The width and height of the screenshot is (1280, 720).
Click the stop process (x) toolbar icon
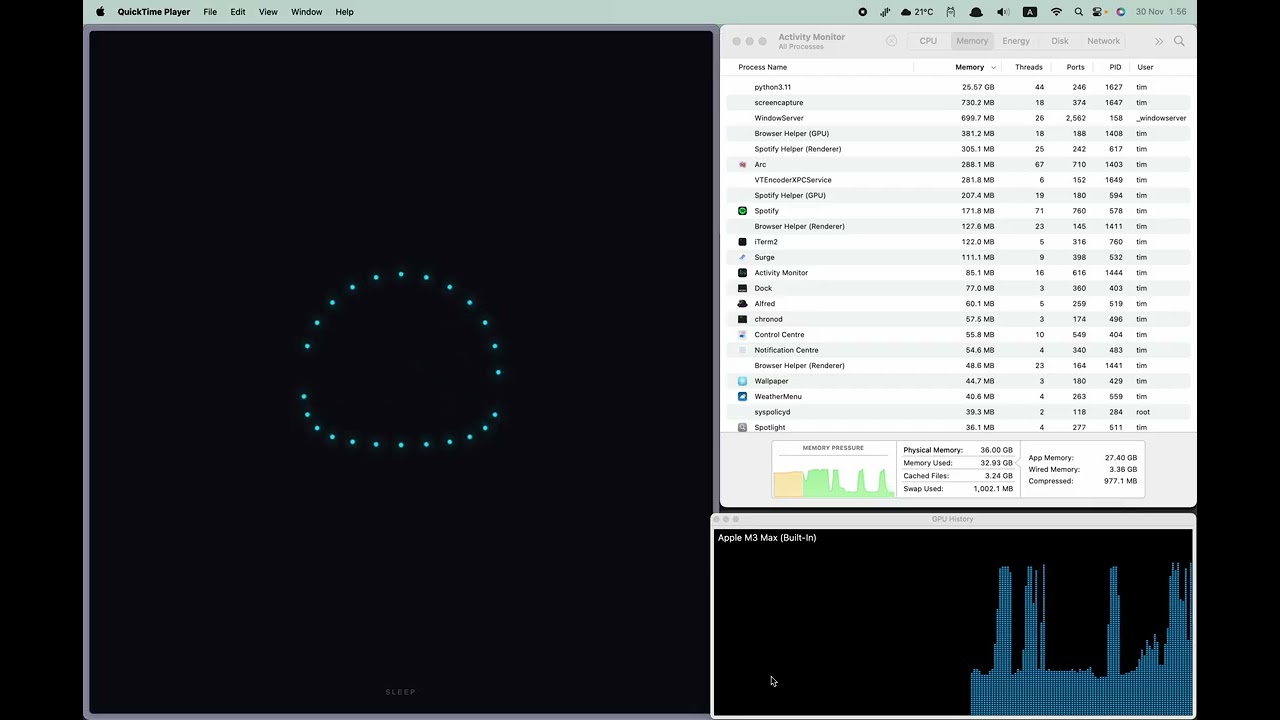[x=891, y=41]
